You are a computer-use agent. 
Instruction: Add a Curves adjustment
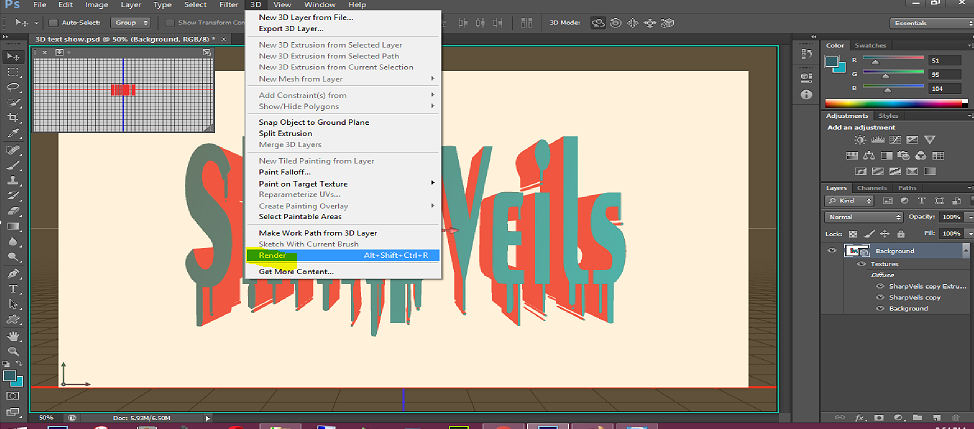[x=895, y=140]
